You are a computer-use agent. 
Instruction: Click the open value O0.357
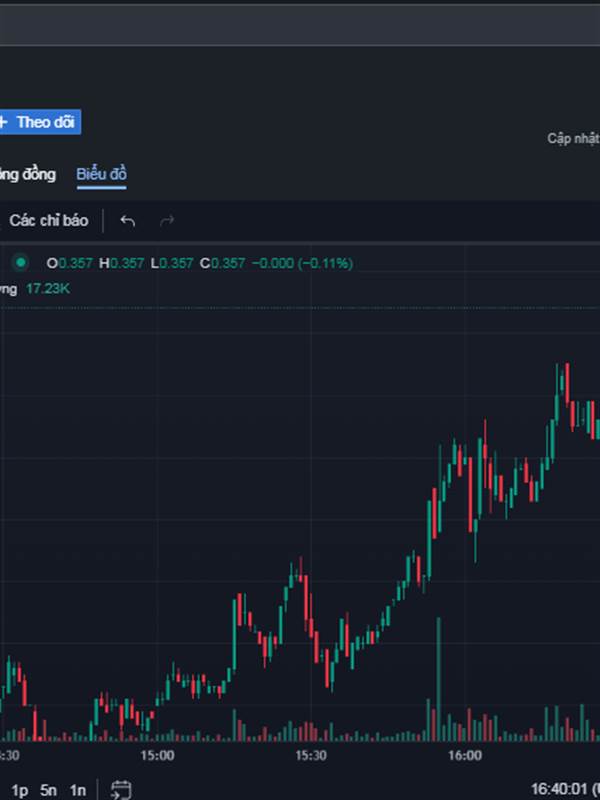click(69, 263)
